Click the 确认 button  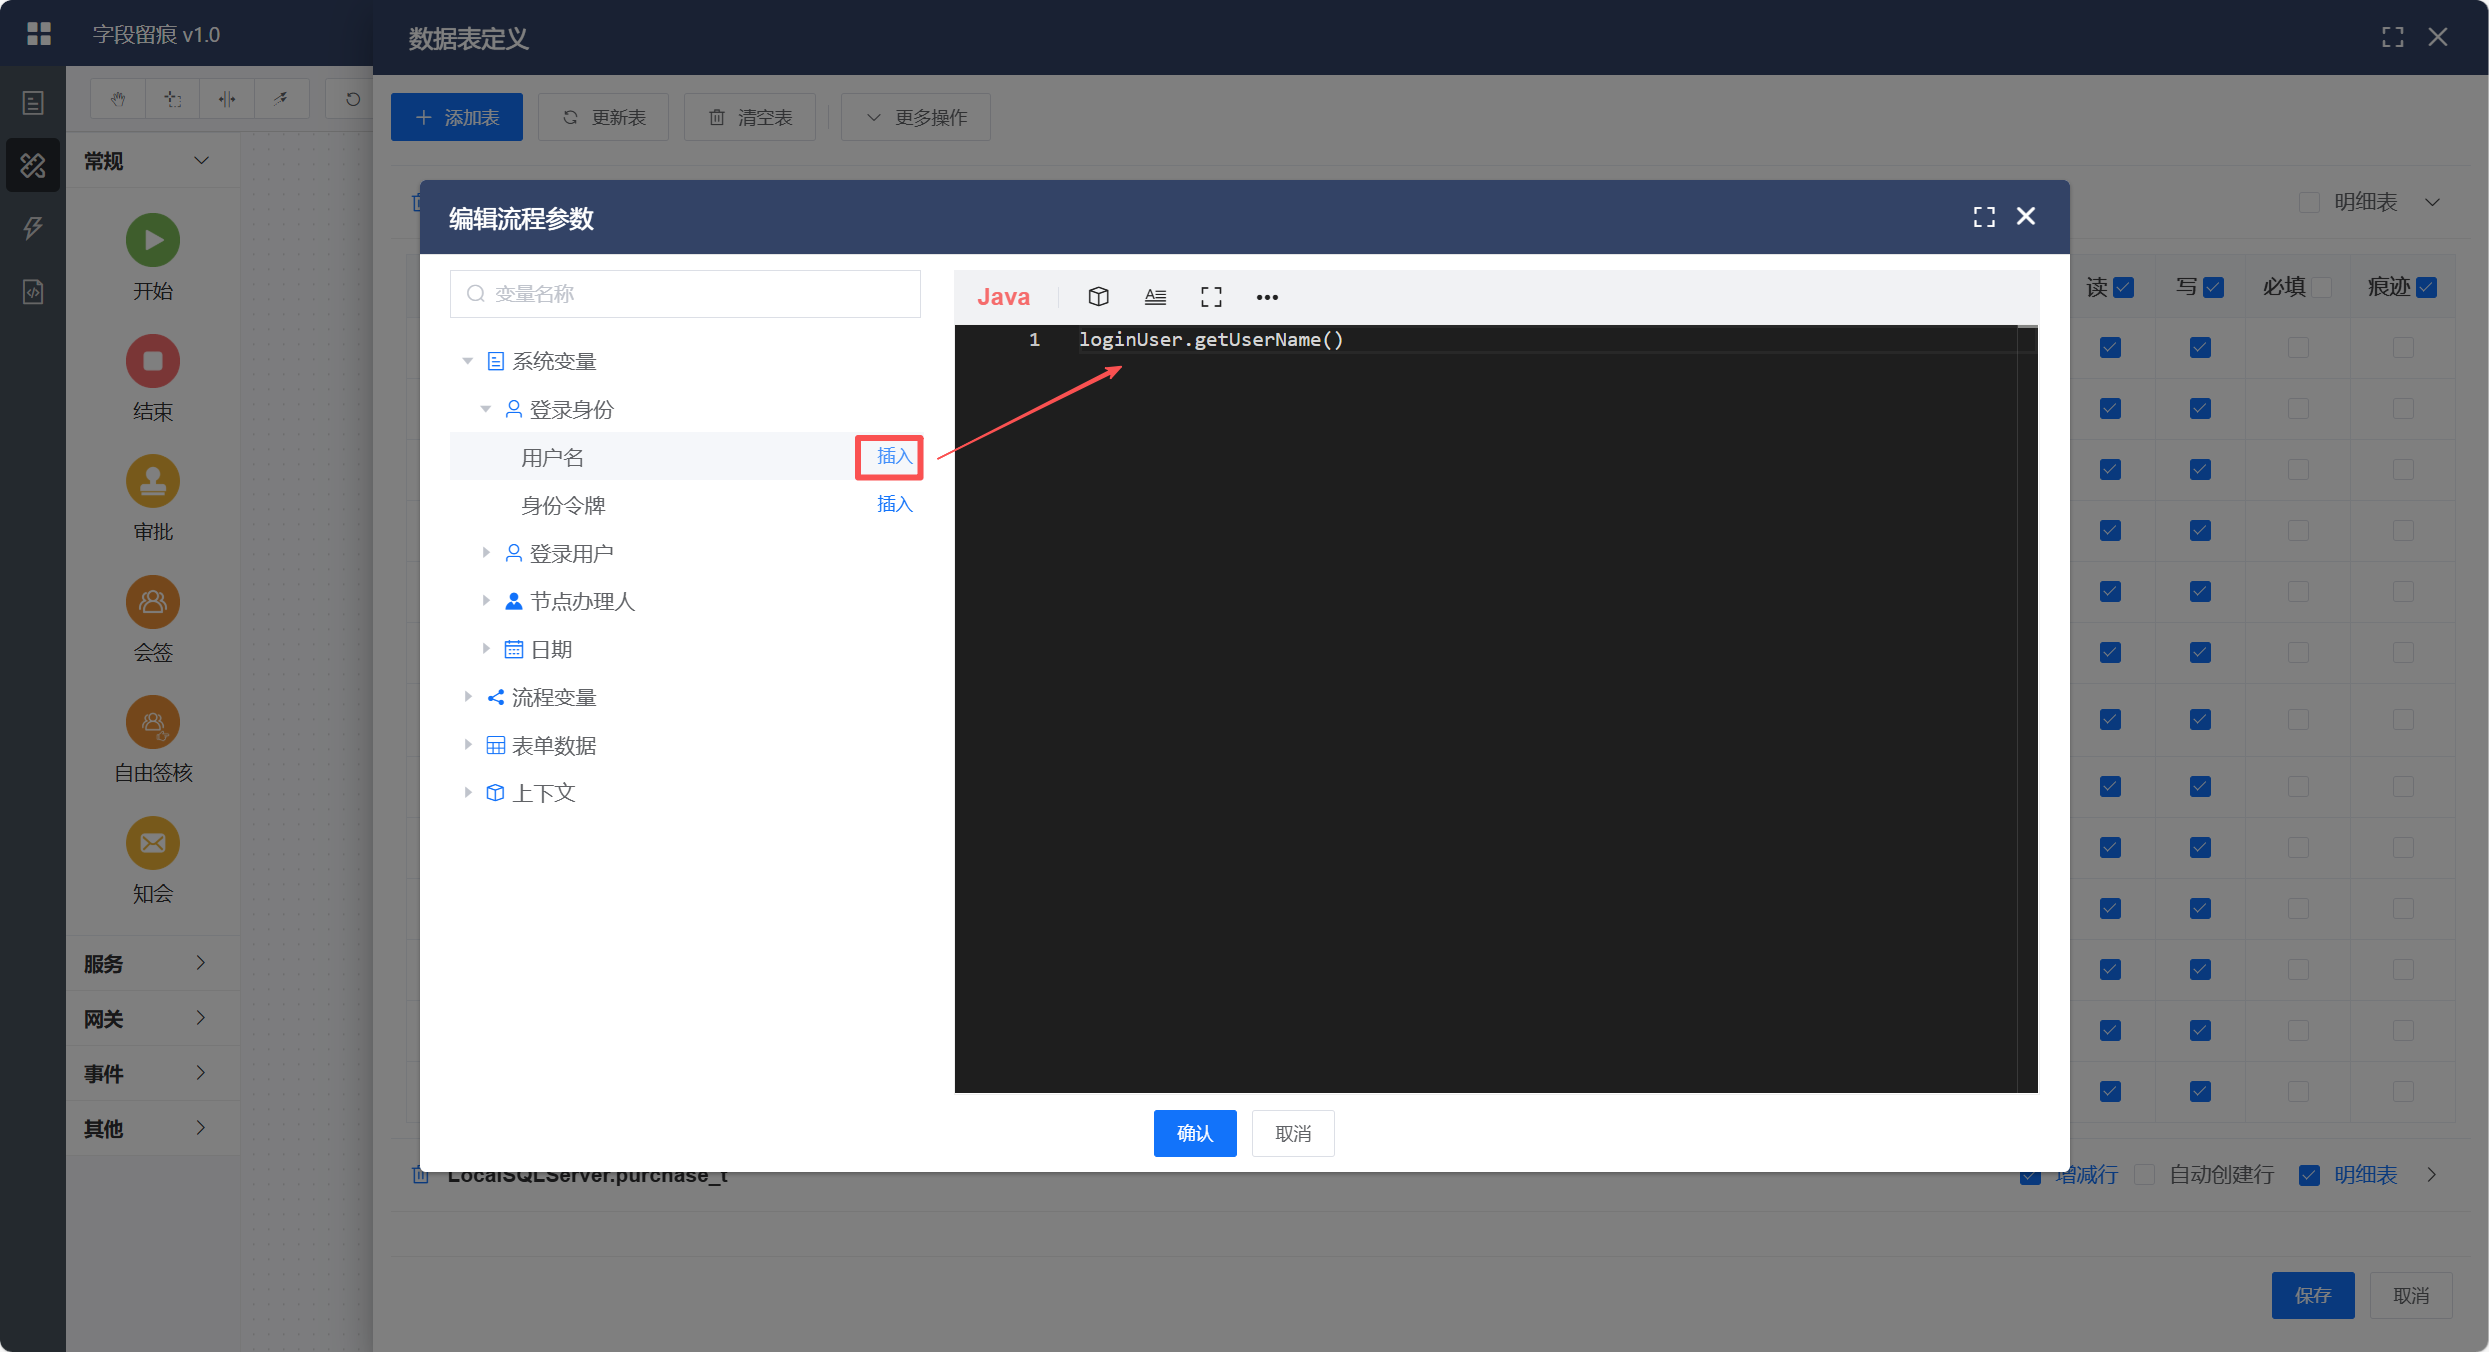pos(1194,1133)
